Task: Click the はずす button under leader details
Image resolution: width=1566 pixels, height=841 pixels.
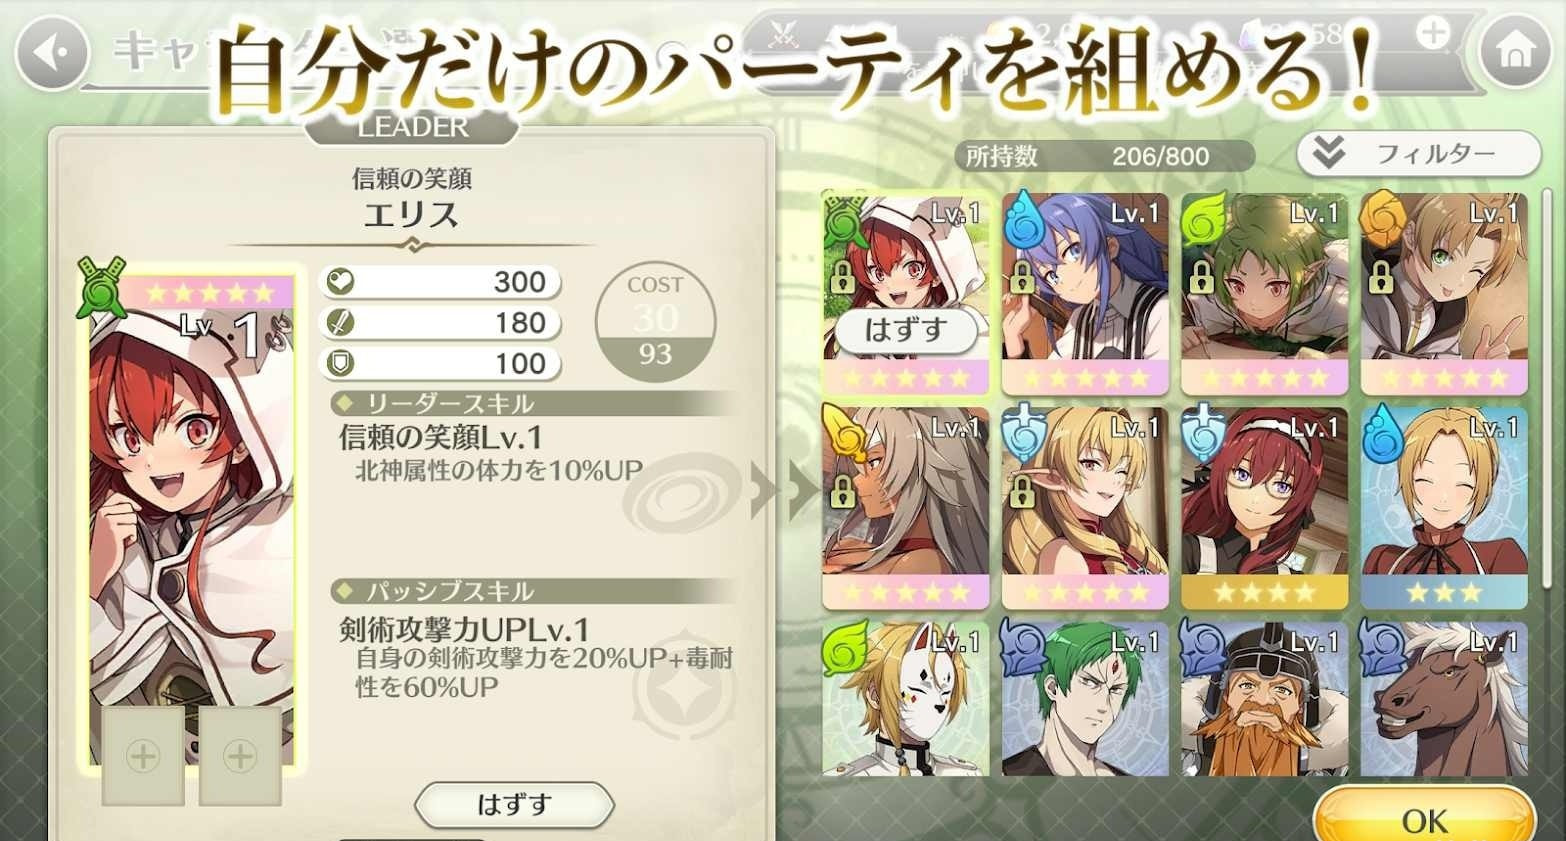Action: coord(514,804)
